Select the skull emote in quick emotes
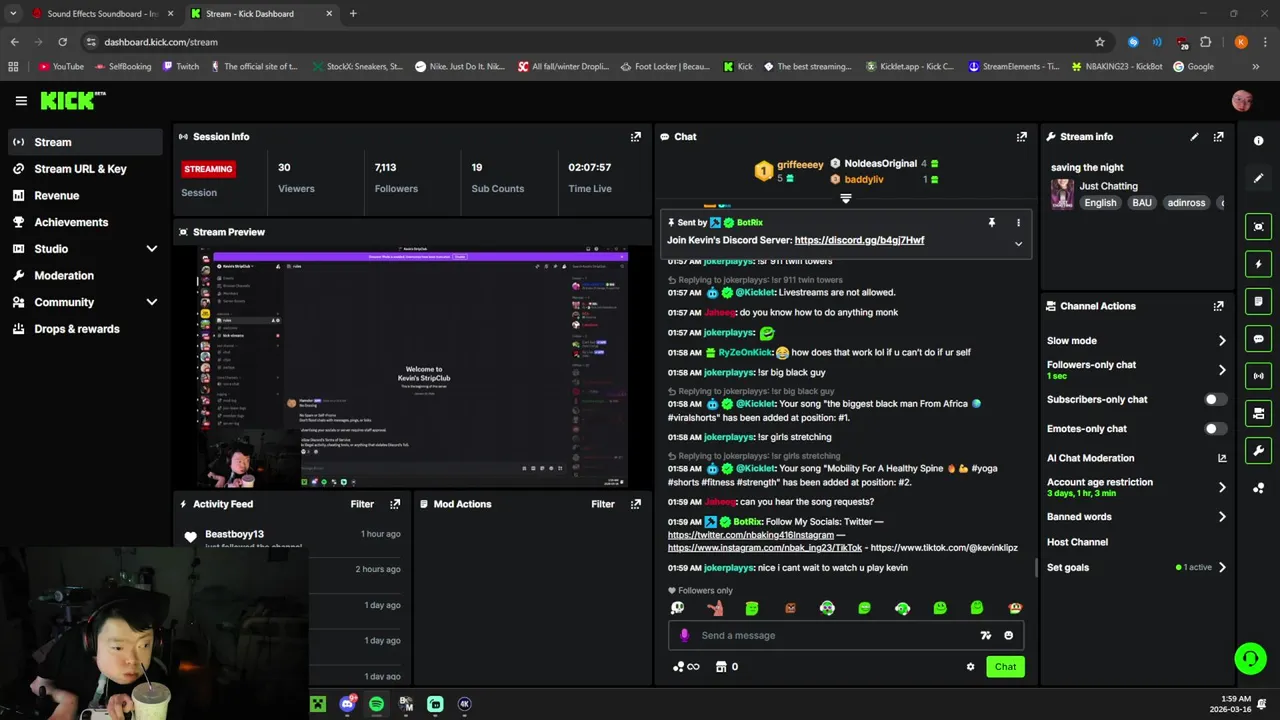The image size is (1280, 720). [x=677, y=608]
